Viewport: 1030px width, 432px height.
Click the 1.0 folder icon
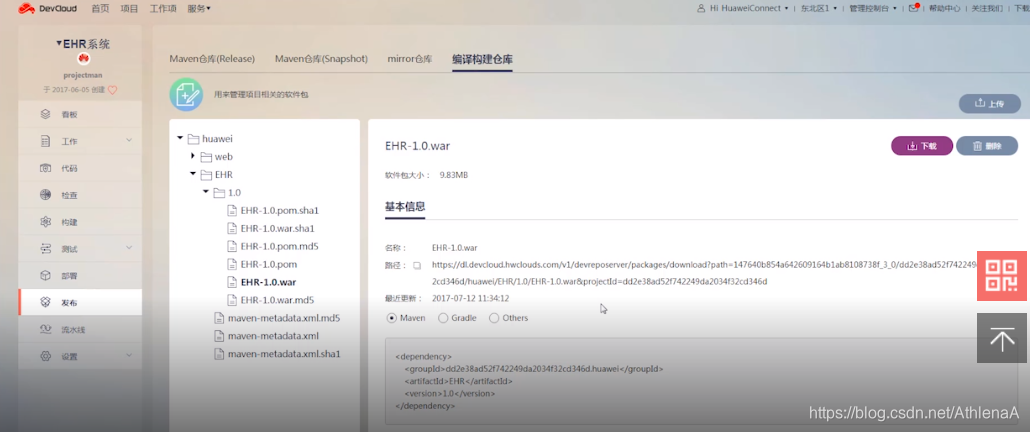coord(219,192)
